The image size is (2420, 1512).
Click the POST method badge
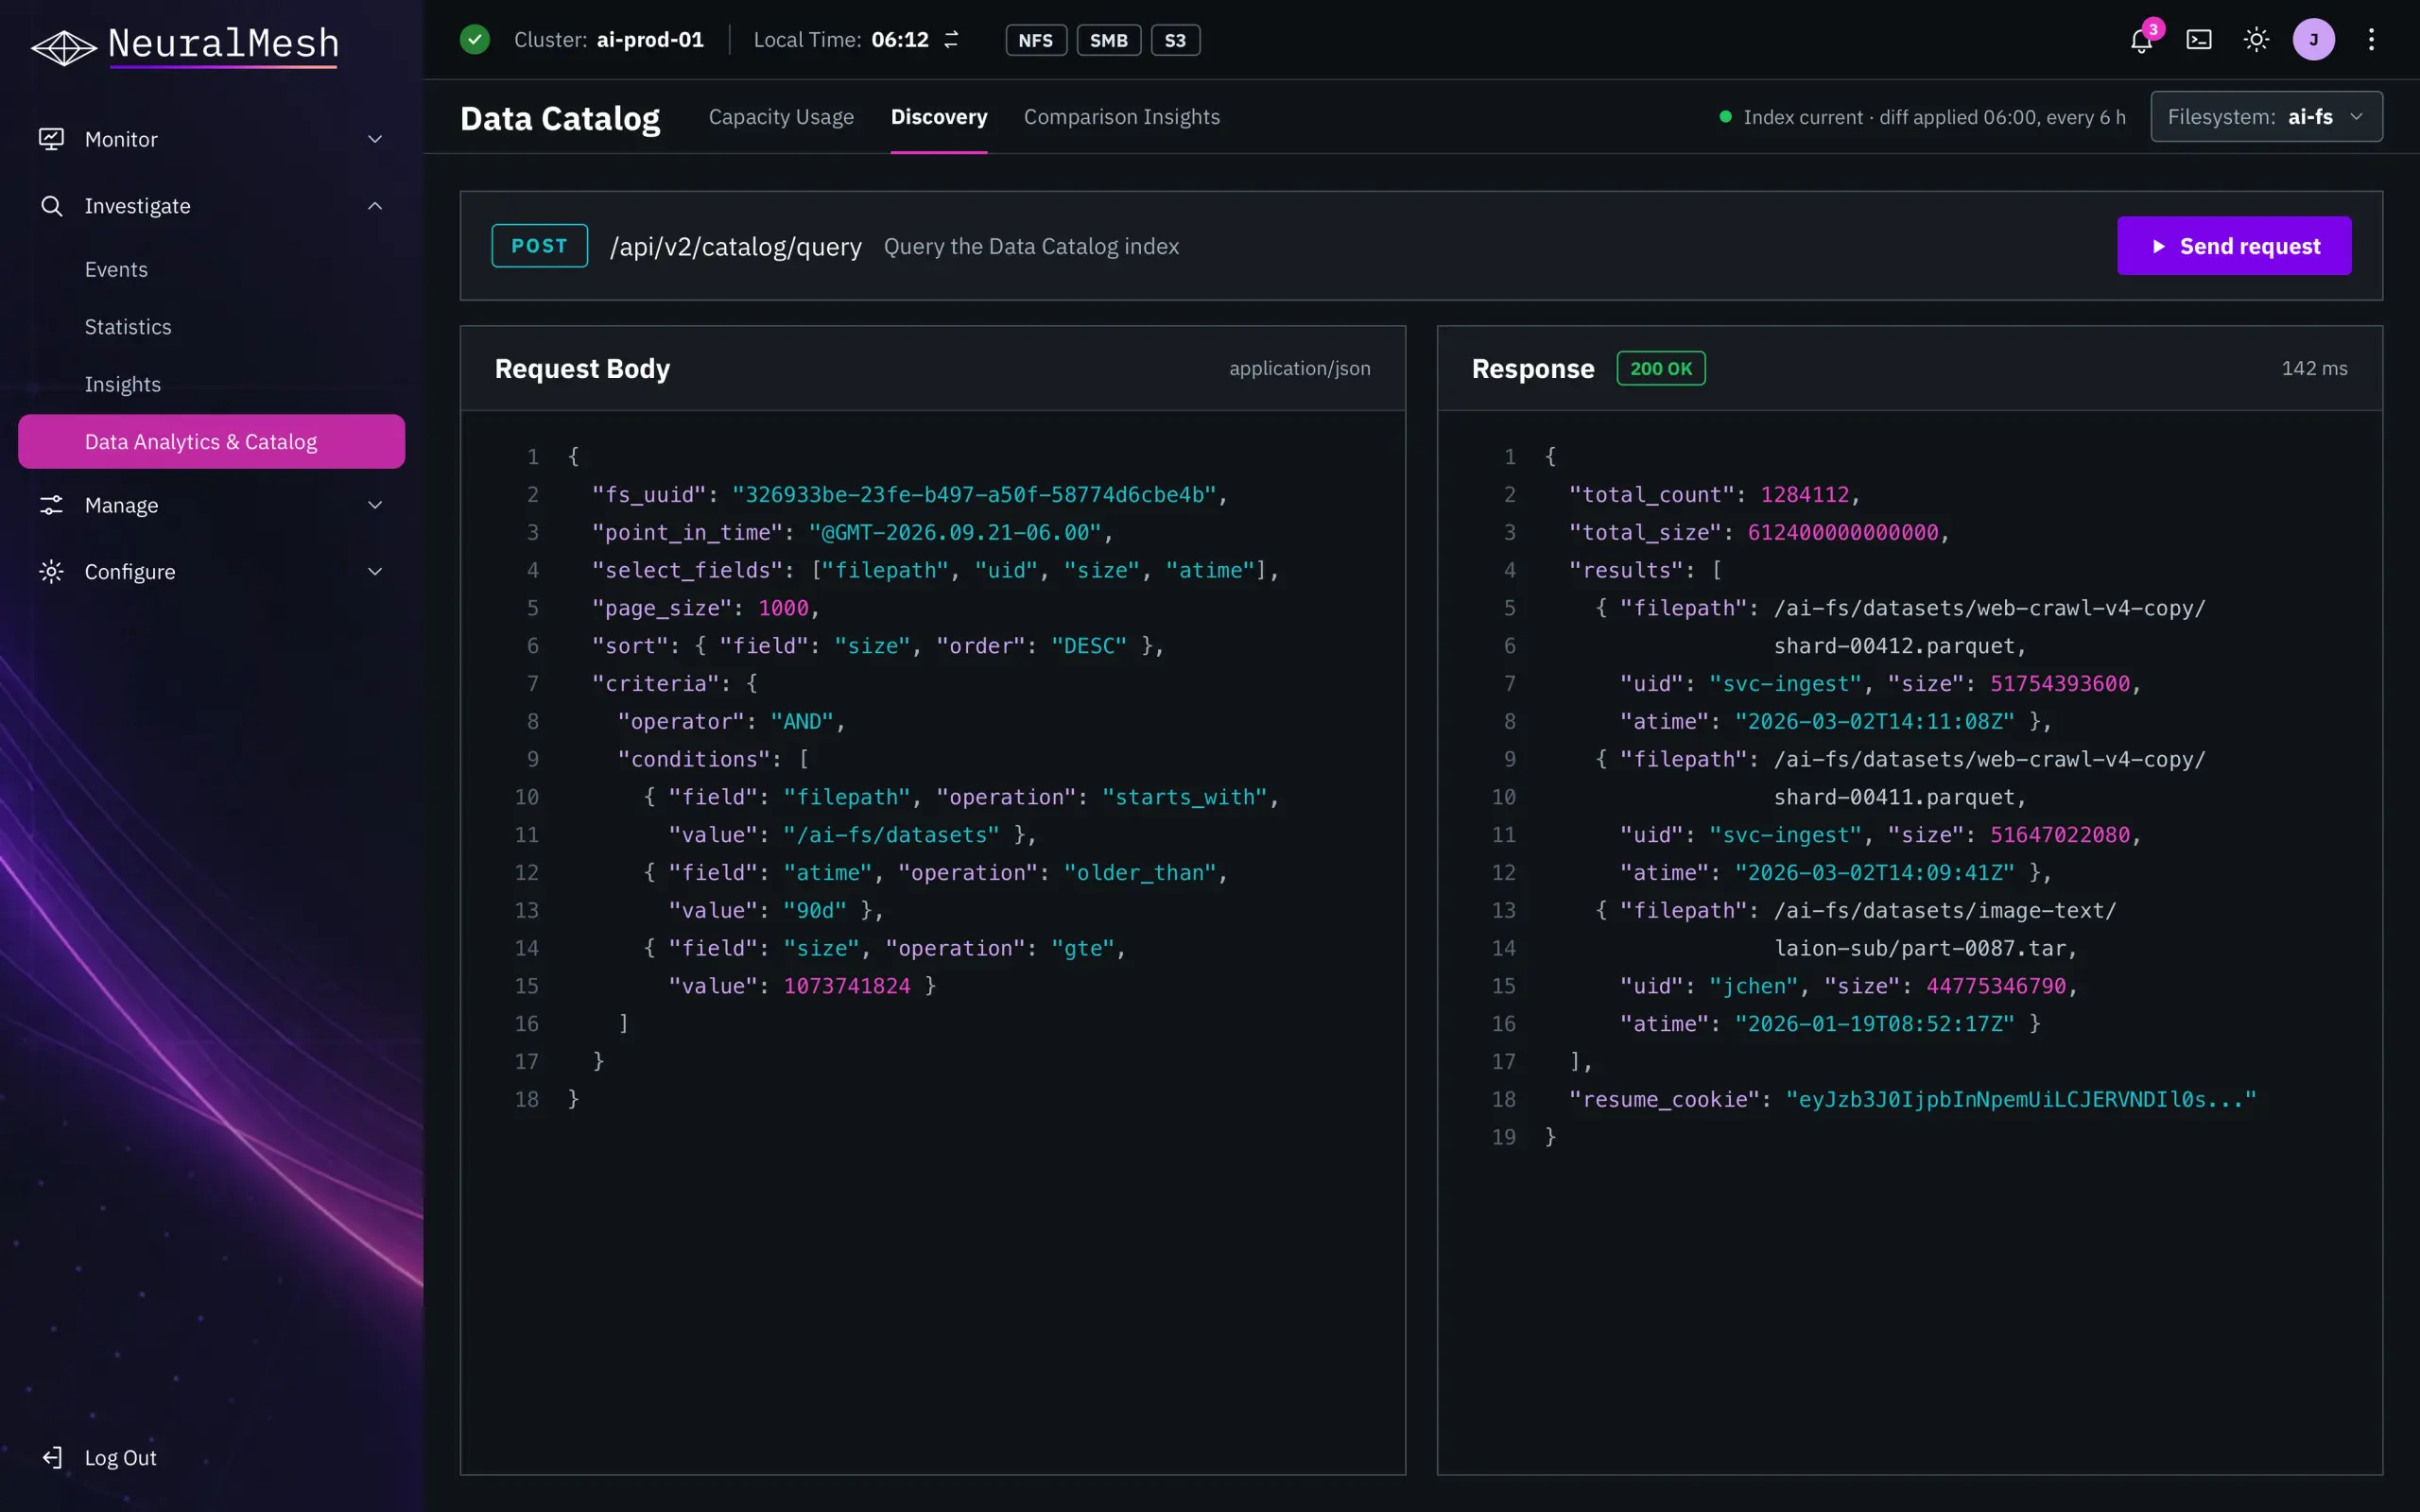(539, 246)
